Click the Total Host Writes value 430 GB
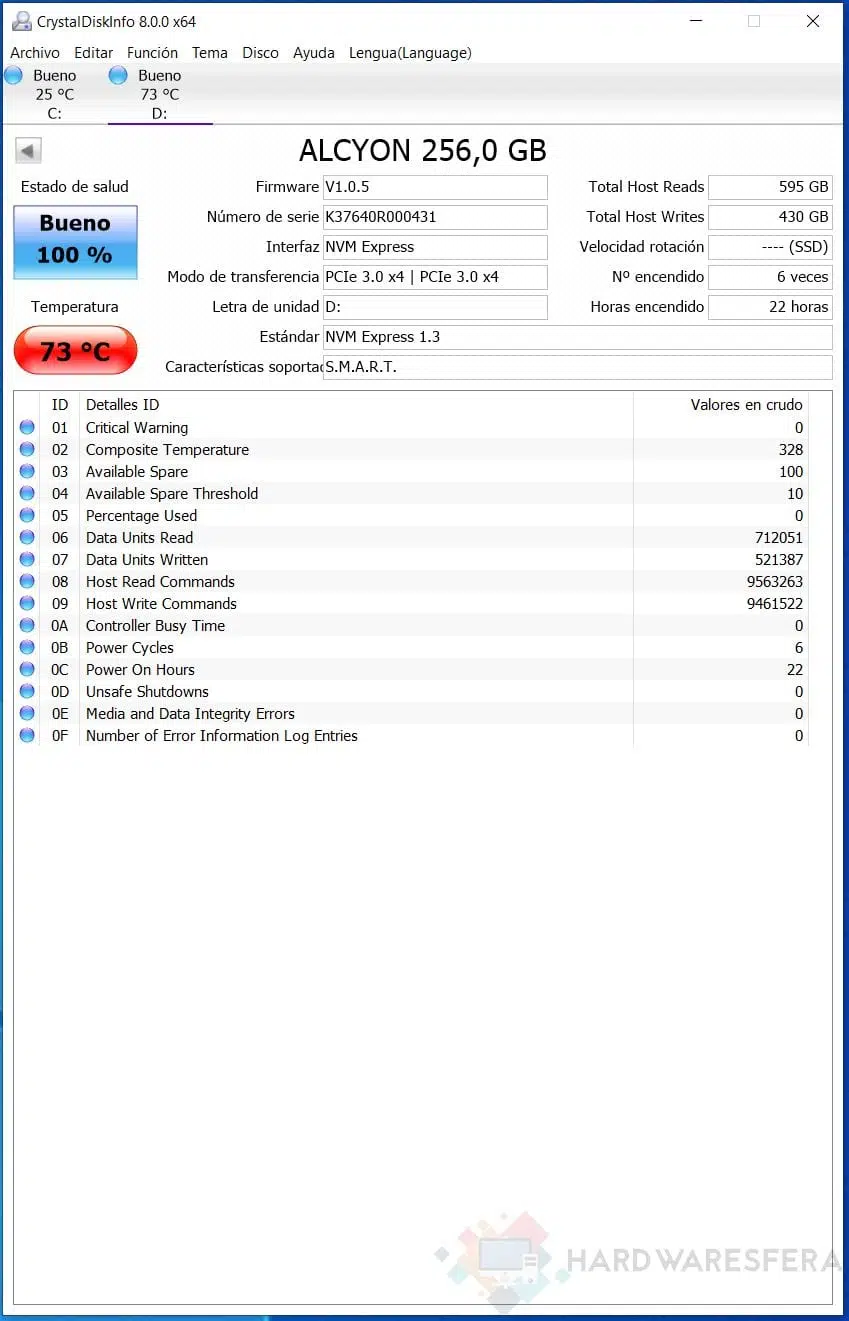The image size is (849, 1321). pyautogui.click(x=770, y=217)
